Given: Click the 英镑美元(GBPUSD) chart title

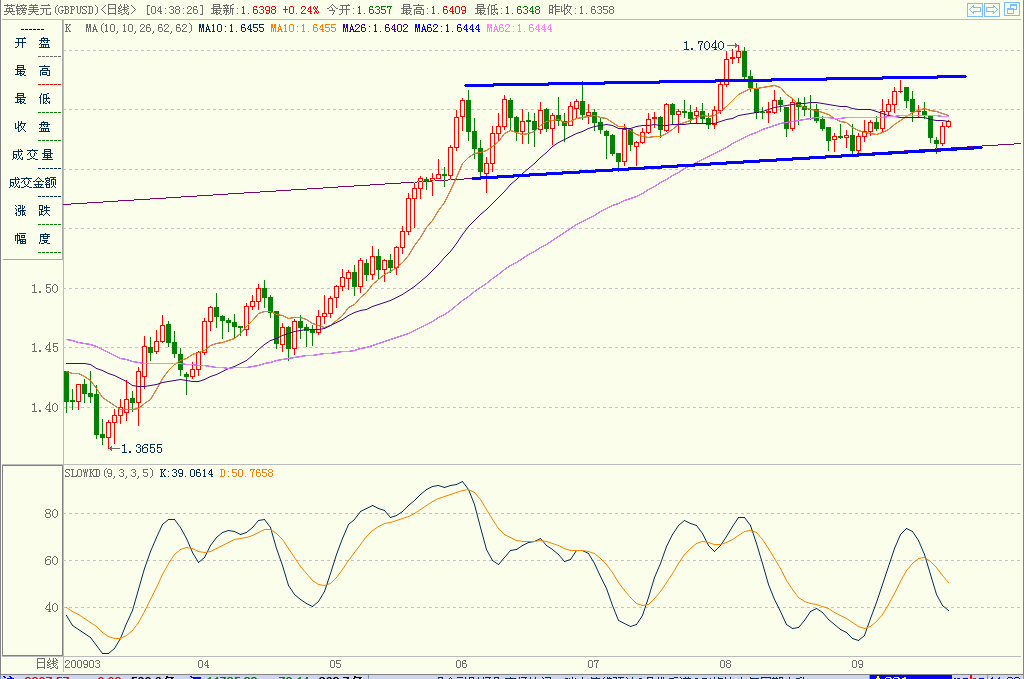Looking at the screenshot, I should pos(51,10).
